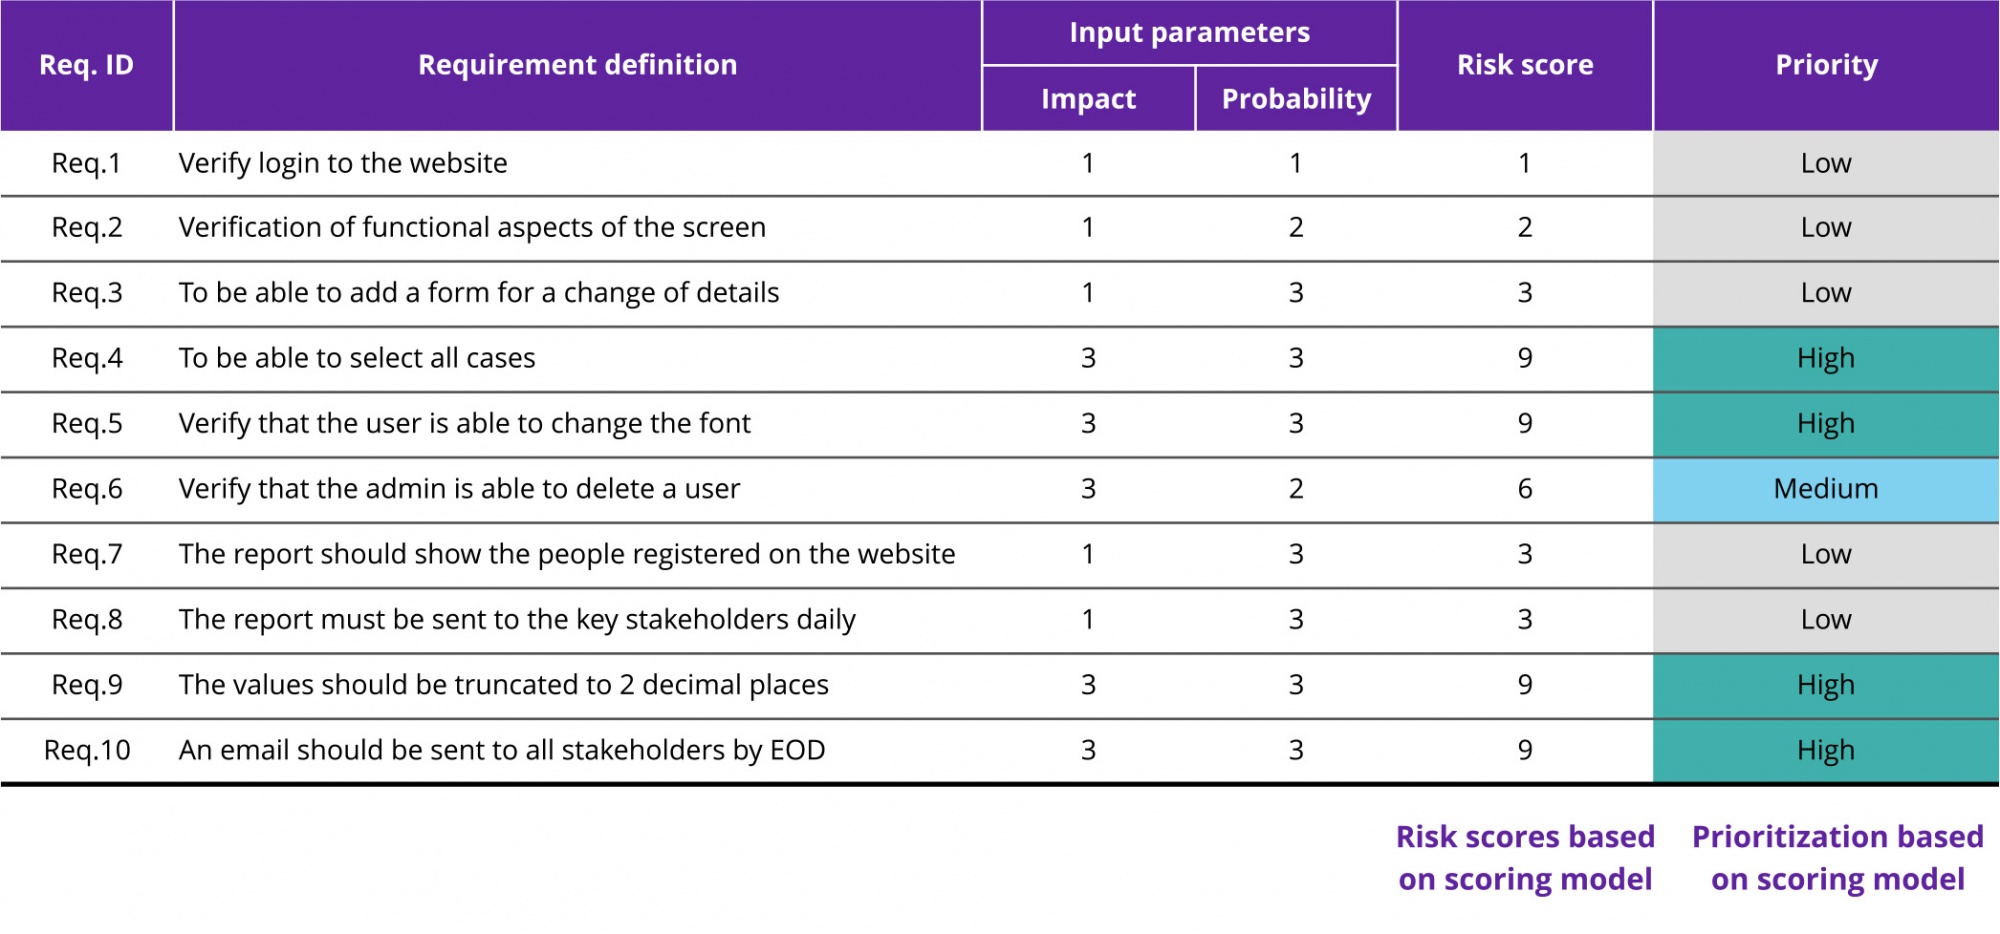Select the High priority cell for Req.10
The image size is (2000, 934).
[x=1826, y=750]
